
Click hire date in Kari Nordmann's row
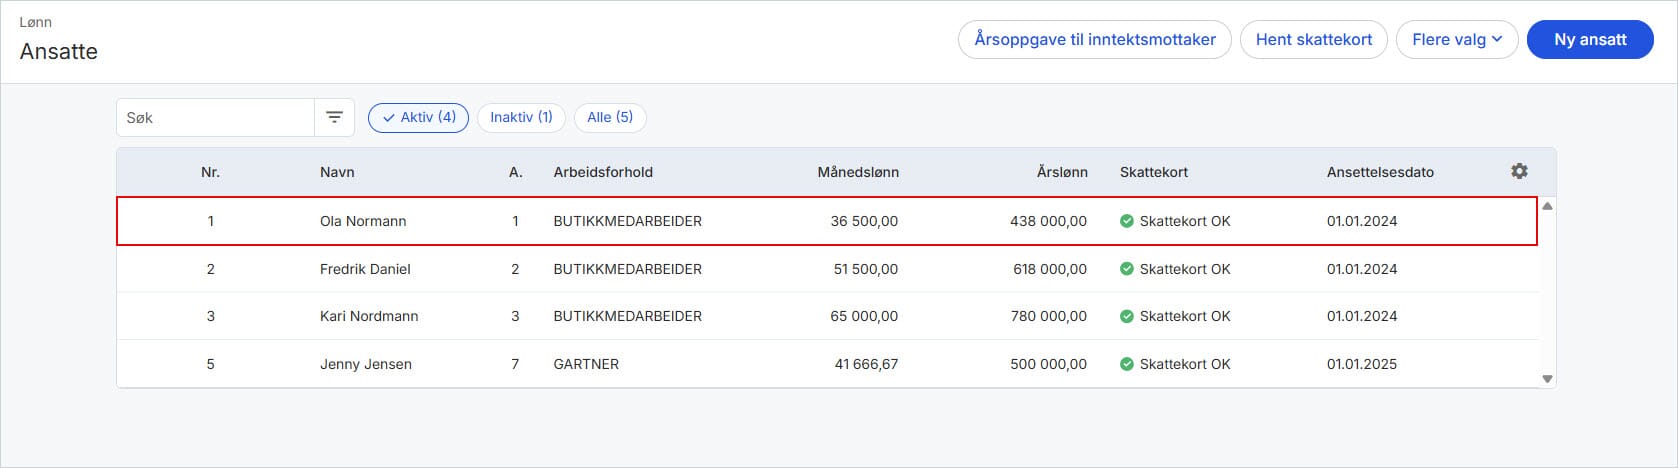click(x=1362, y=316)
